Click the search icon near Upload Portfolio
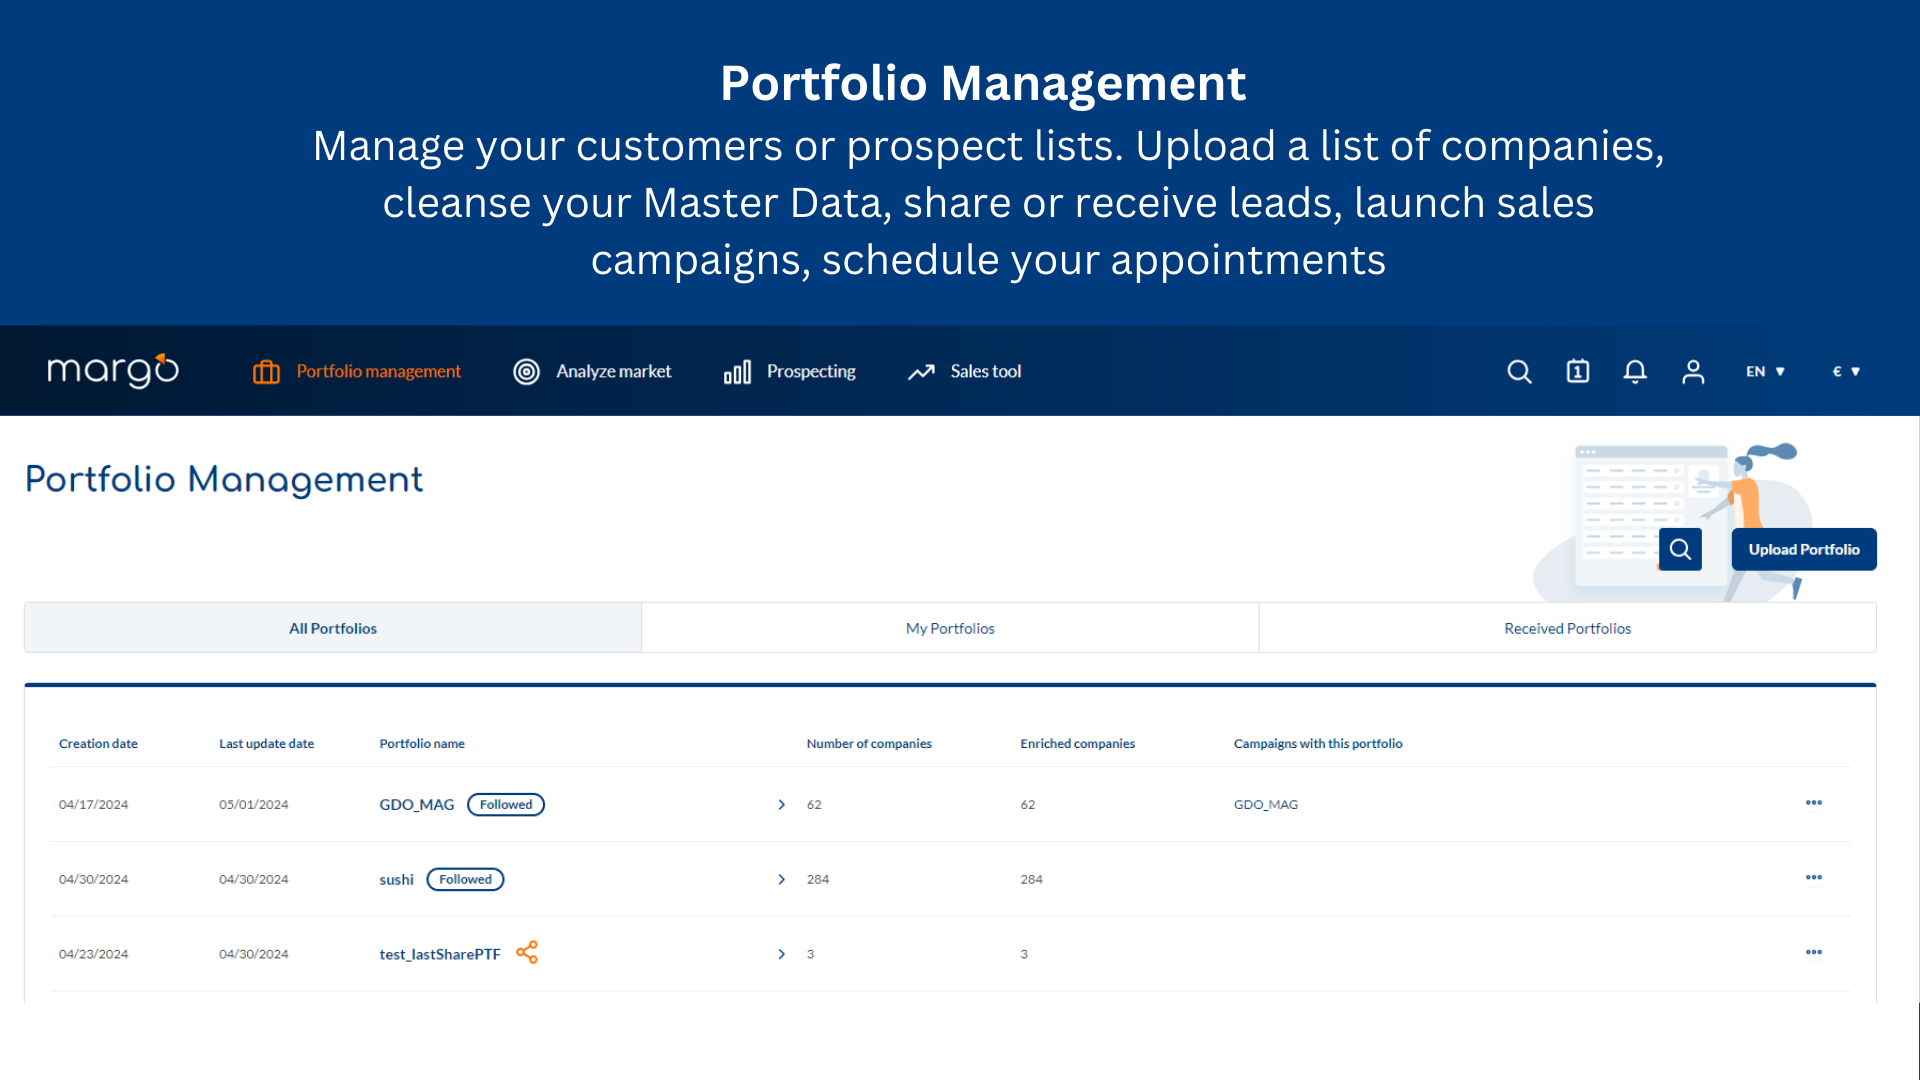 point(1683,549)
